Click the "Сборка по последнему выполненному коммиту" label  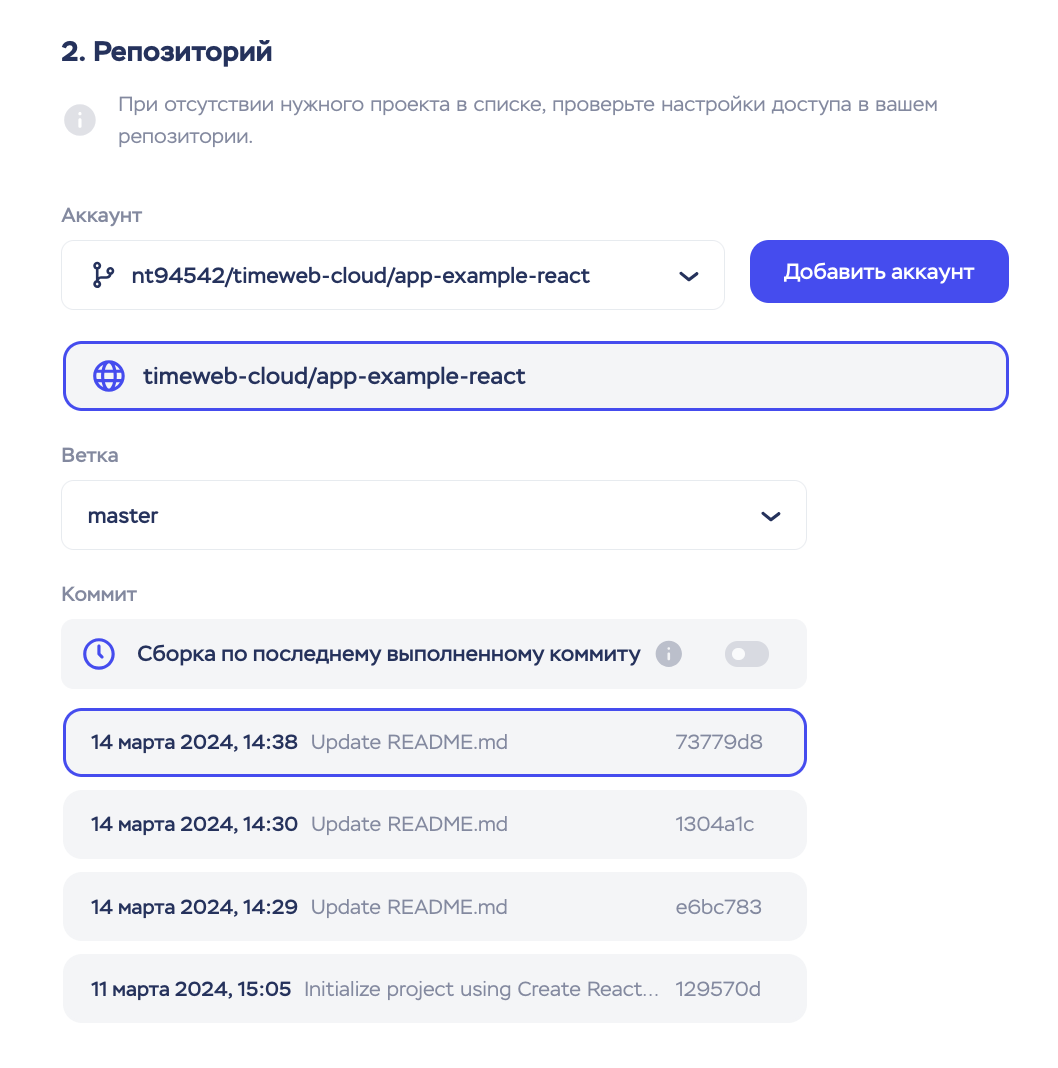(x=388, y=654)
